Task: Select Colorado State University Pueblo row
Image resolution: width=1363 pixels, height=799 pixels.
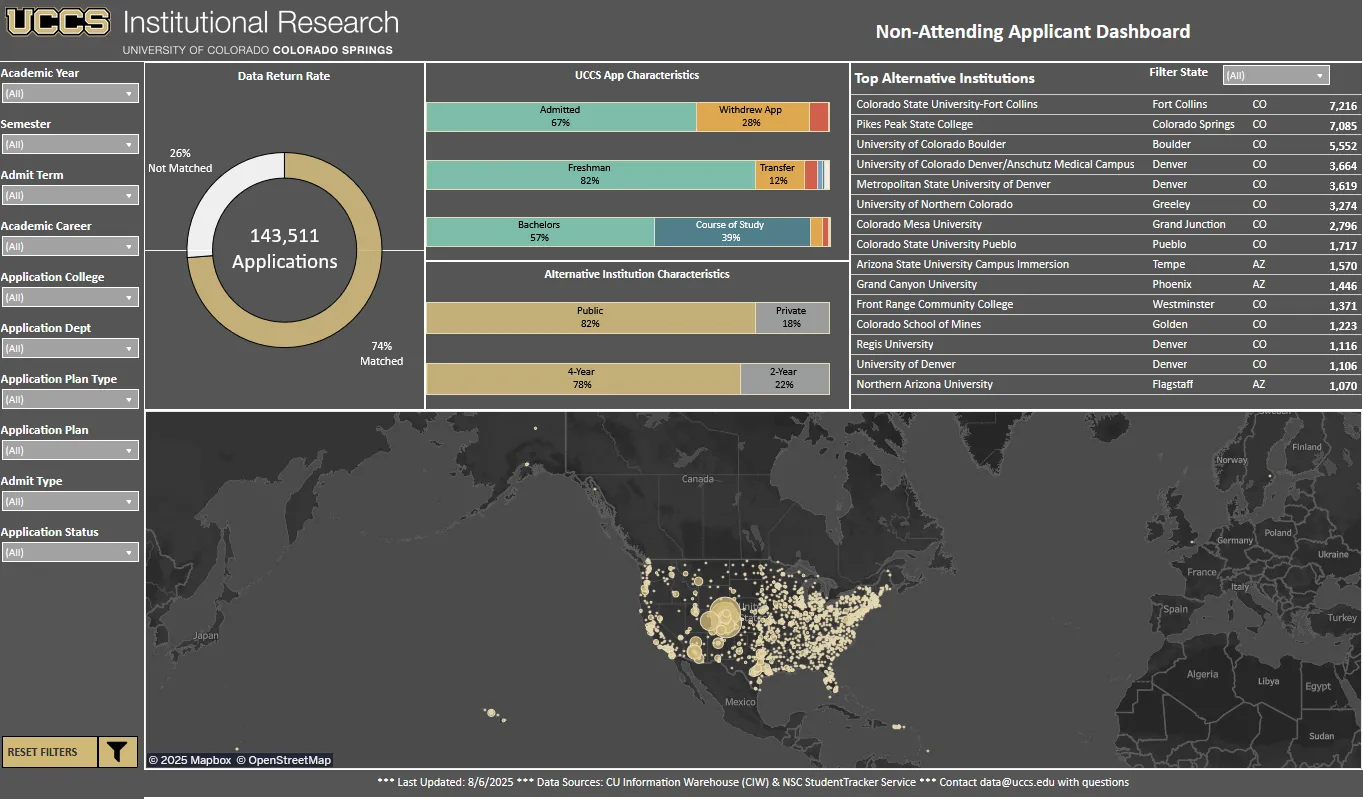Action: (1106, 245)
